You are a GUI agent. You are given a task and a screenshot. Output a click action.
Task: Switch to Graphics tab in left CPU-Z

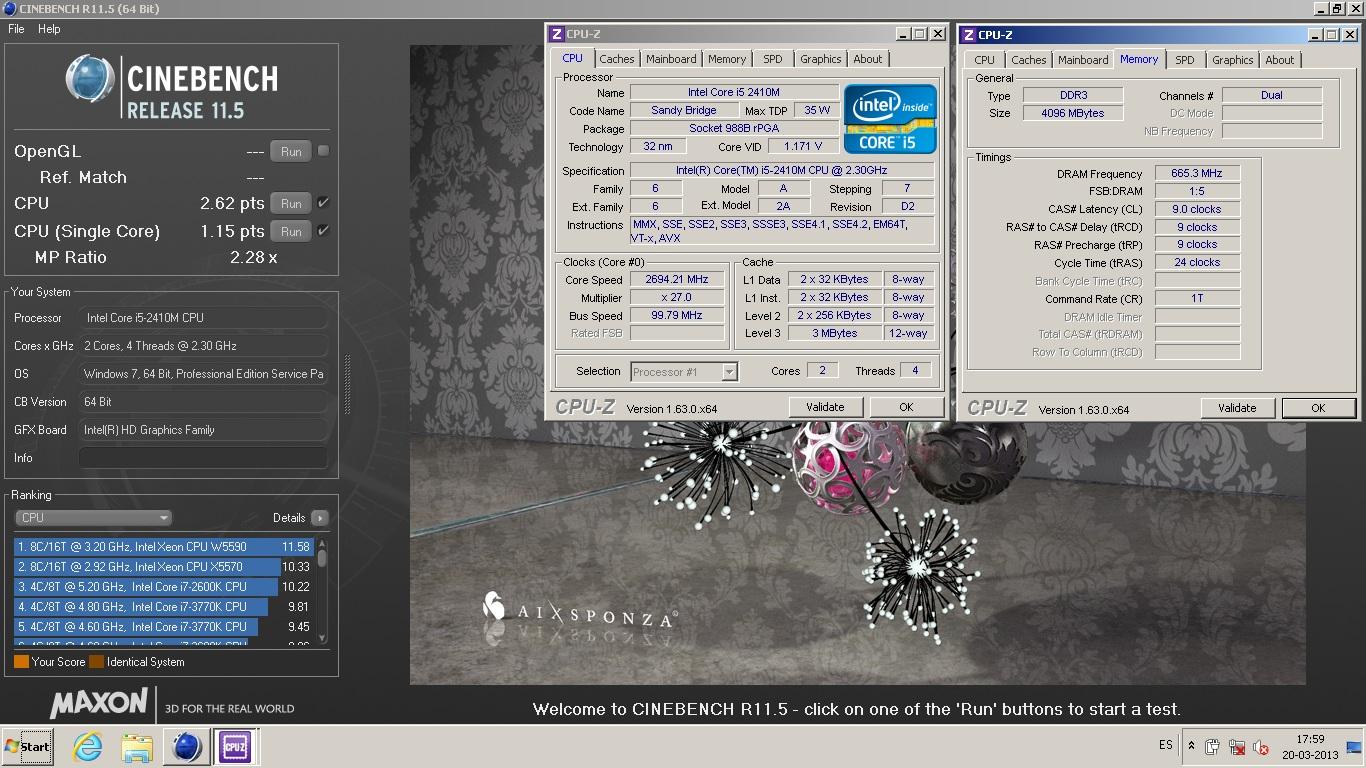tap(821, 59)
